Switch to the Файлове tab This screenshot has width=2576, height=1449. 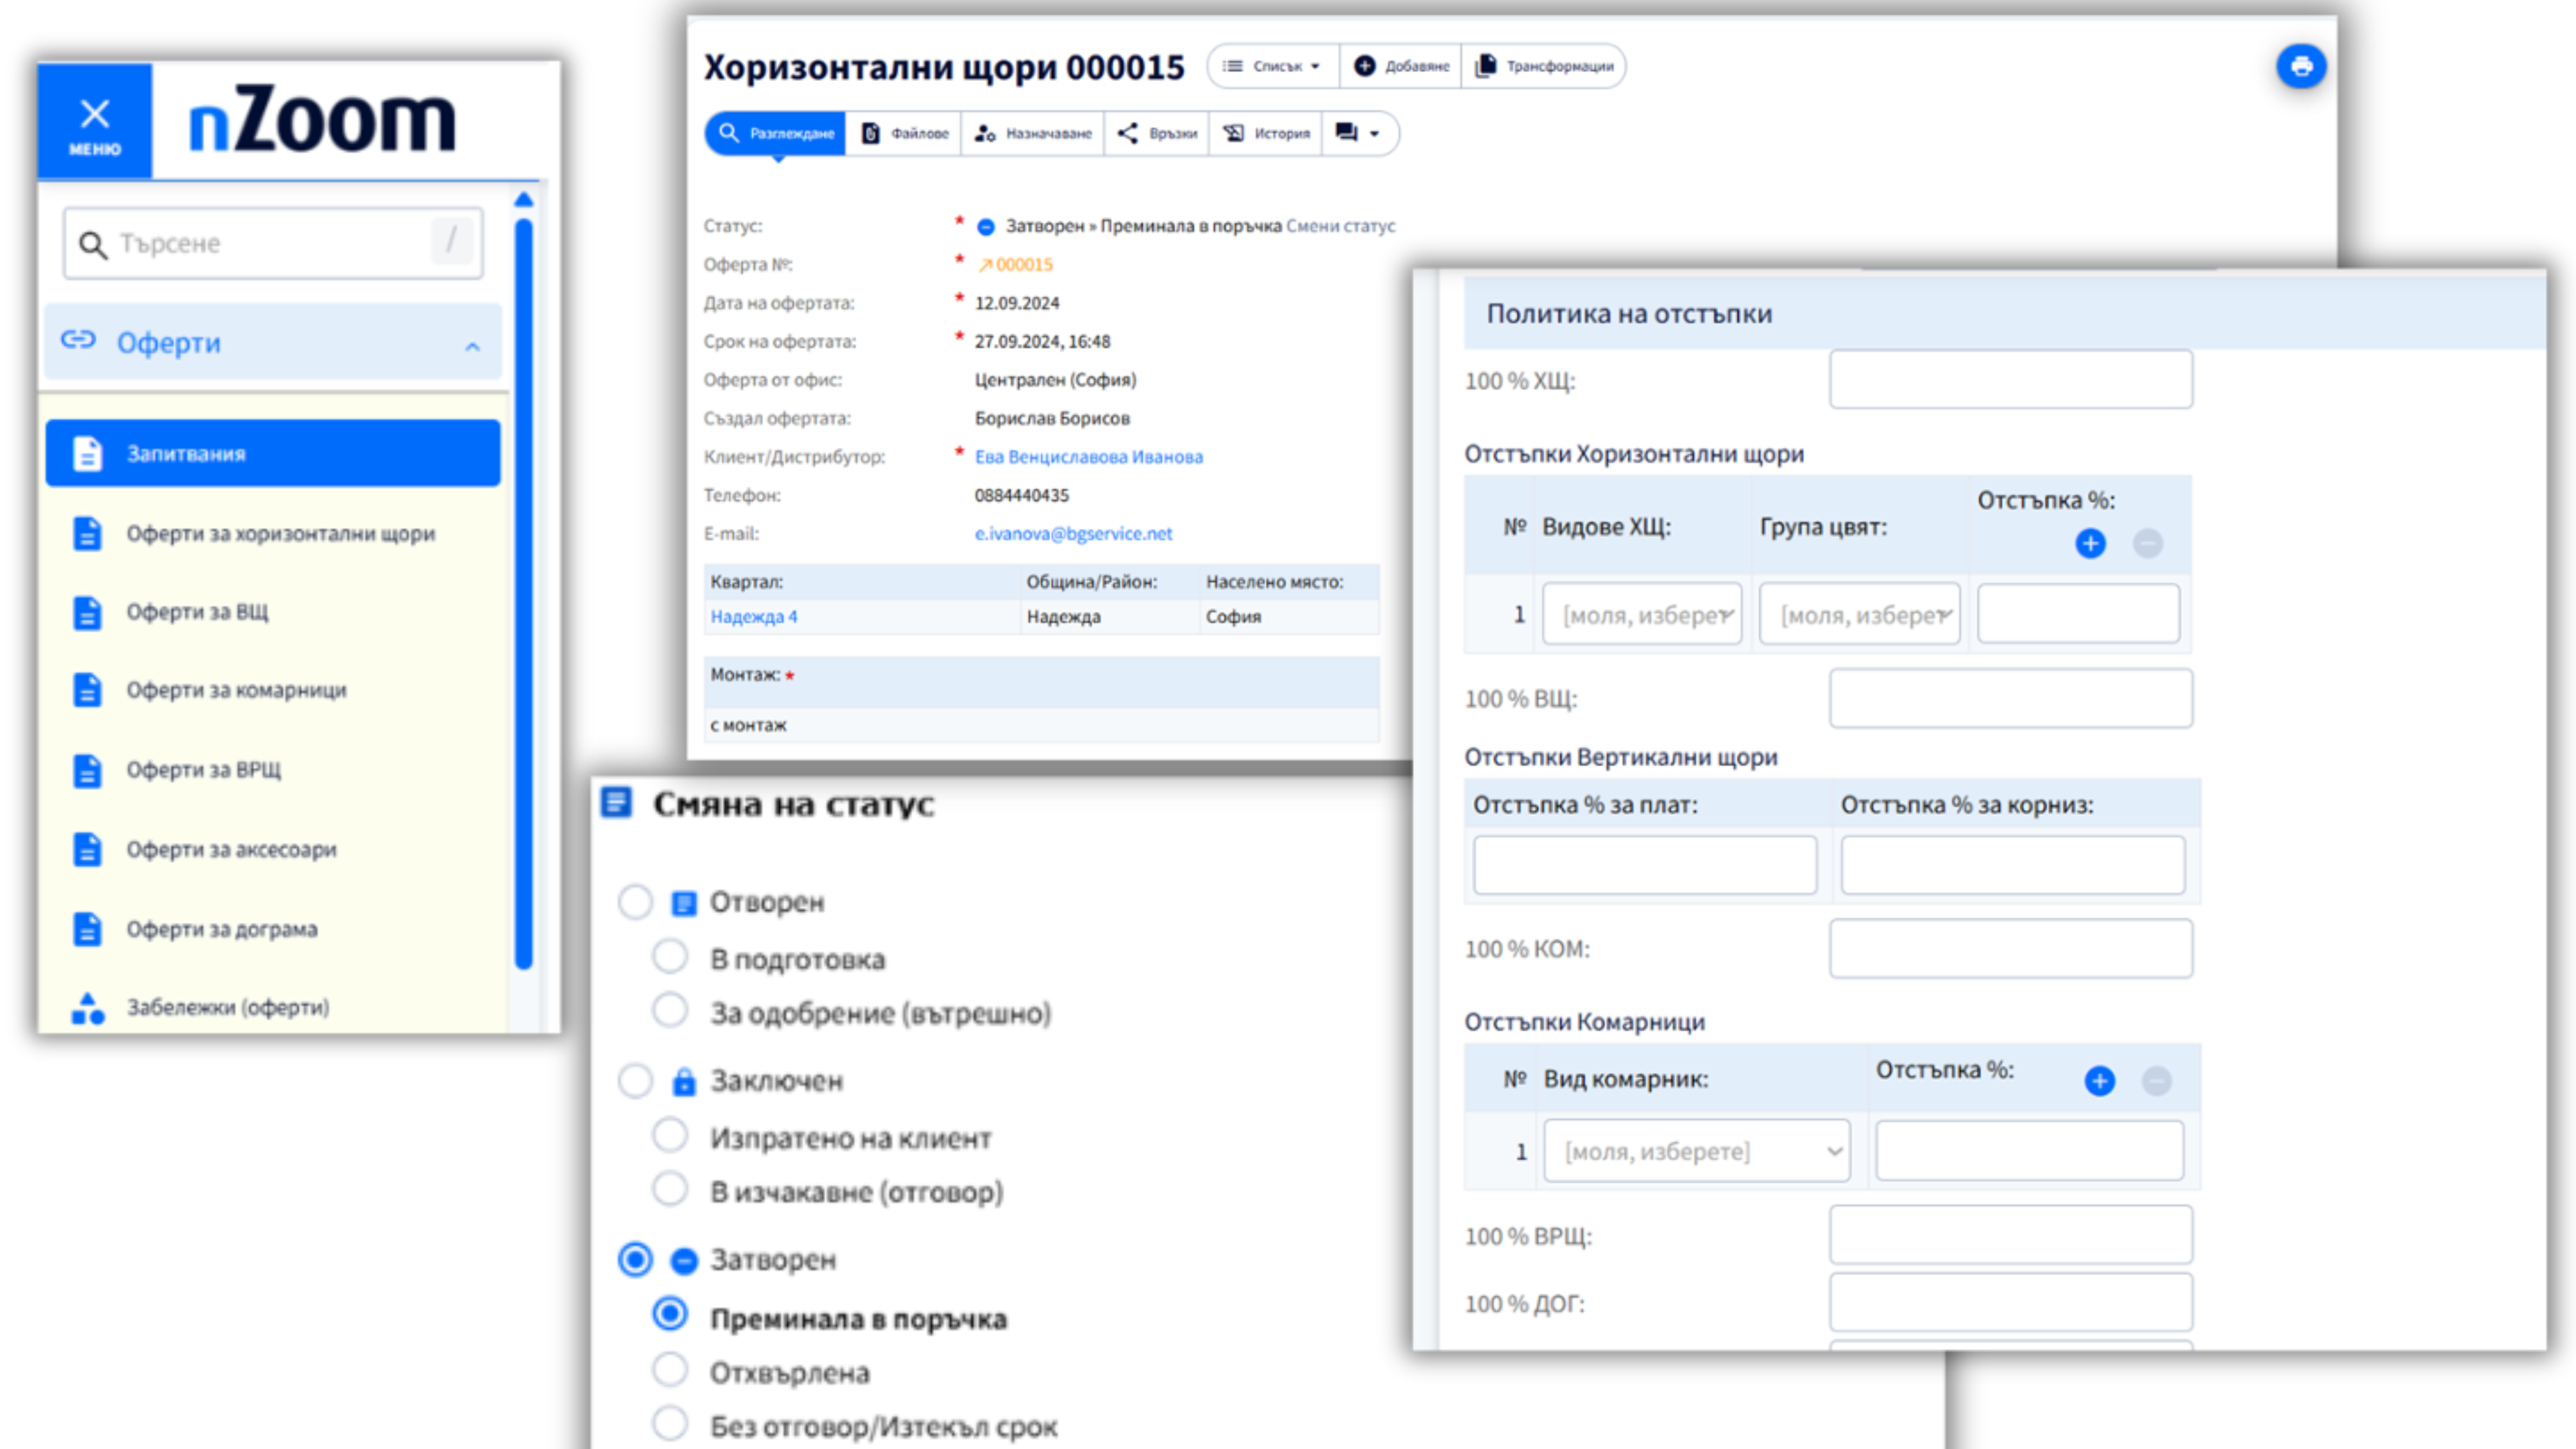pyautogui.click(x=904, y=133)
